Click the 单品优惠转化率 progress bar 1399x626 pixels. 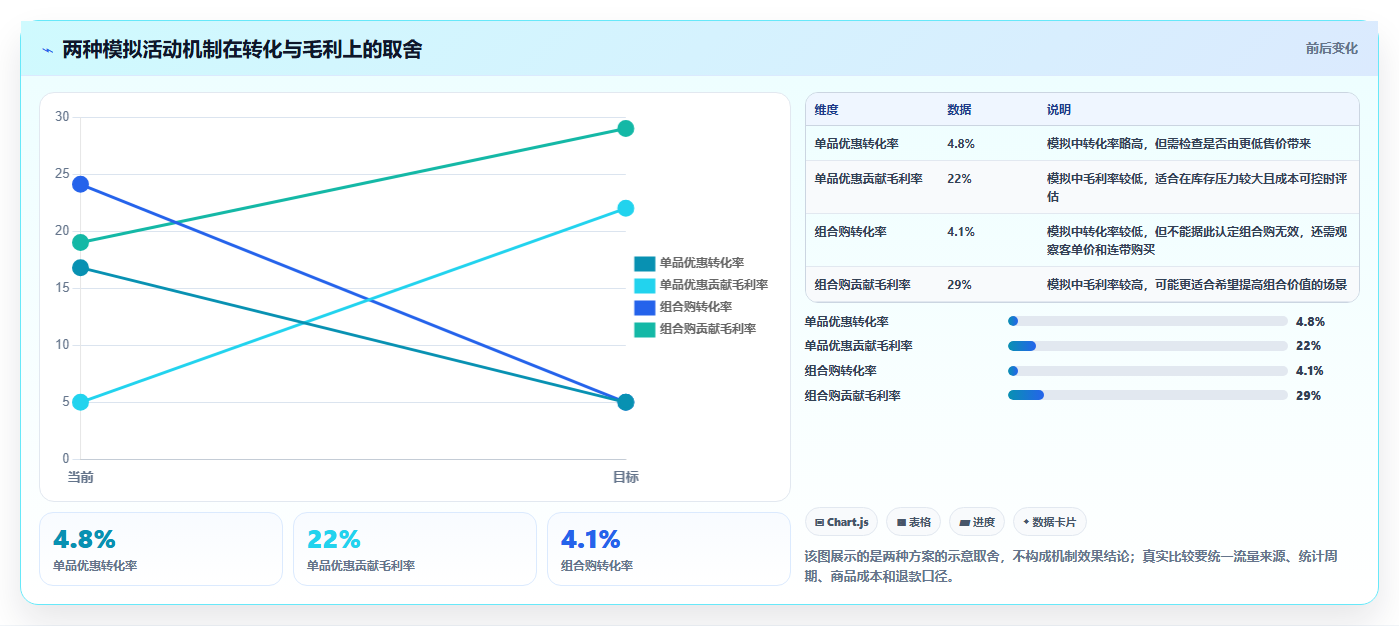coord(1148,322)
